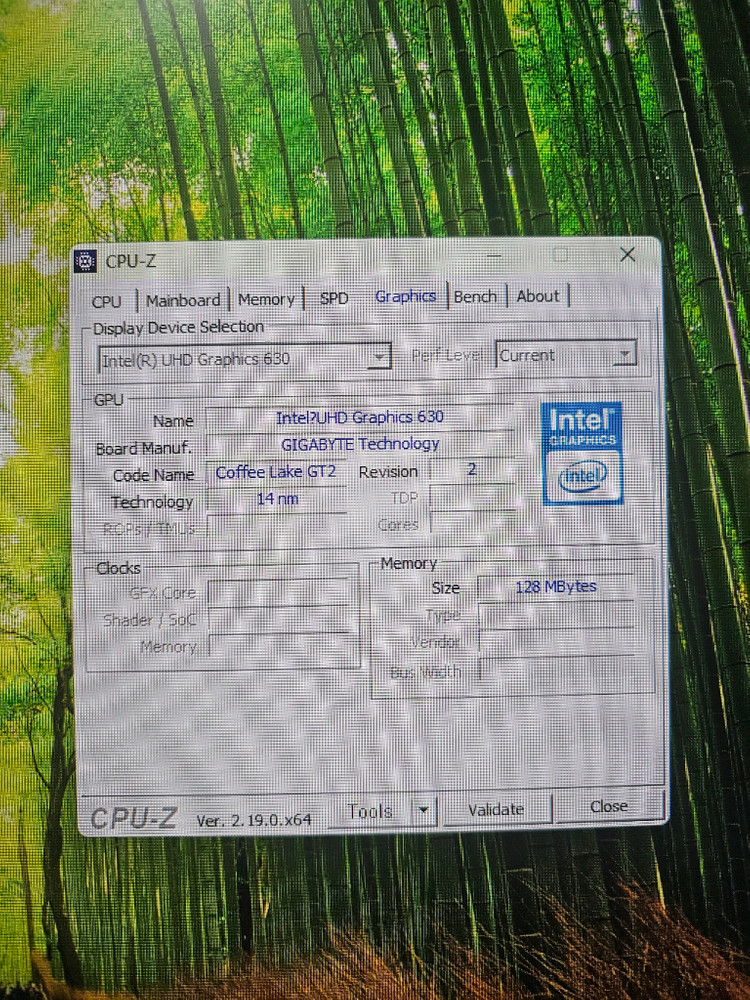
Task: Click the Validate button
Action: coord(496,809)
